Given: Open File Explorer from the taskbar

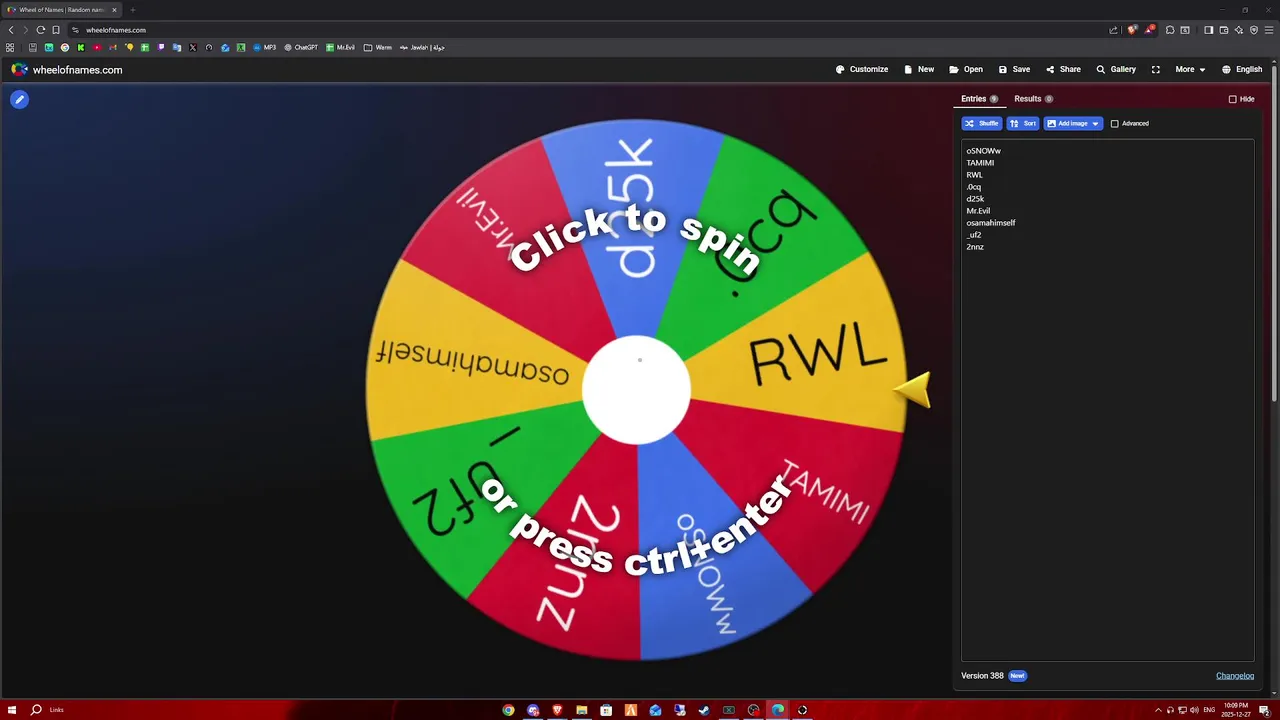Looking at the screenshot, I should pos(581,710).
